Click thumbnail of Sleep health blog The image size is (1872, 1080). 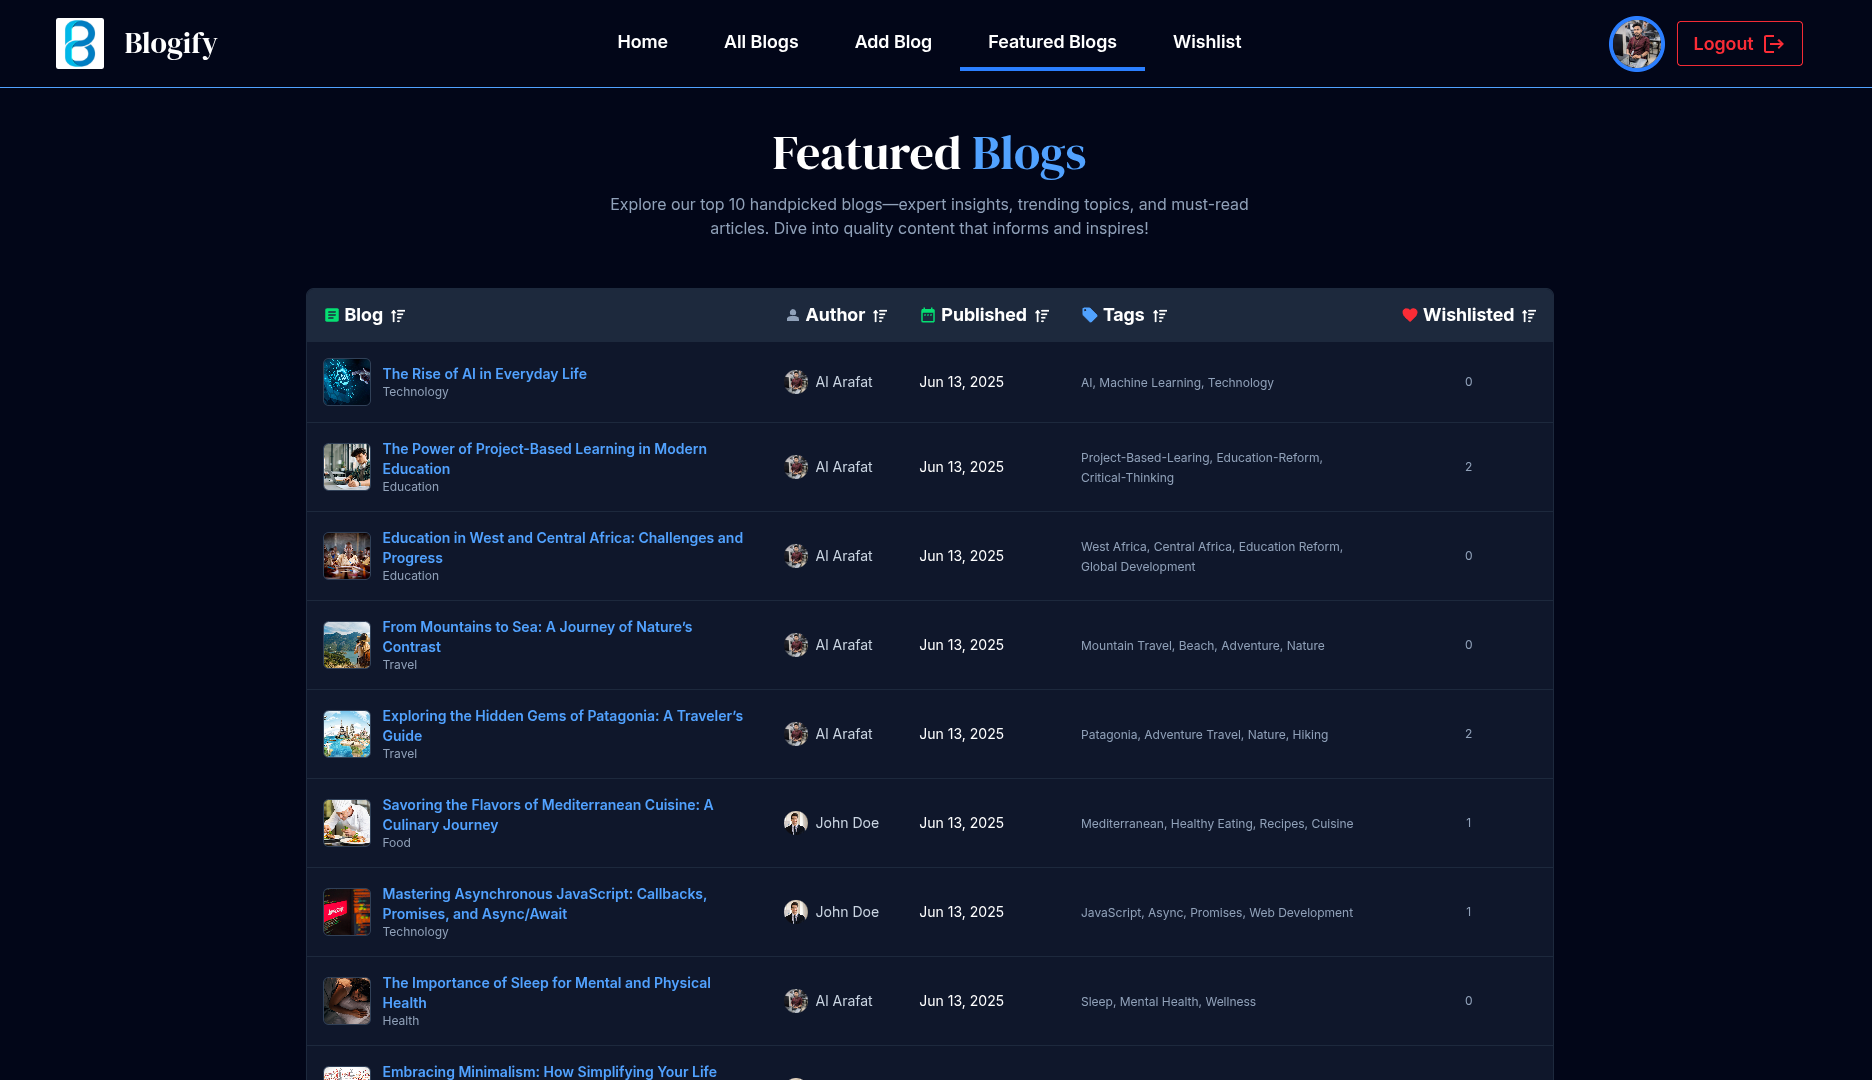[347, 1001]
